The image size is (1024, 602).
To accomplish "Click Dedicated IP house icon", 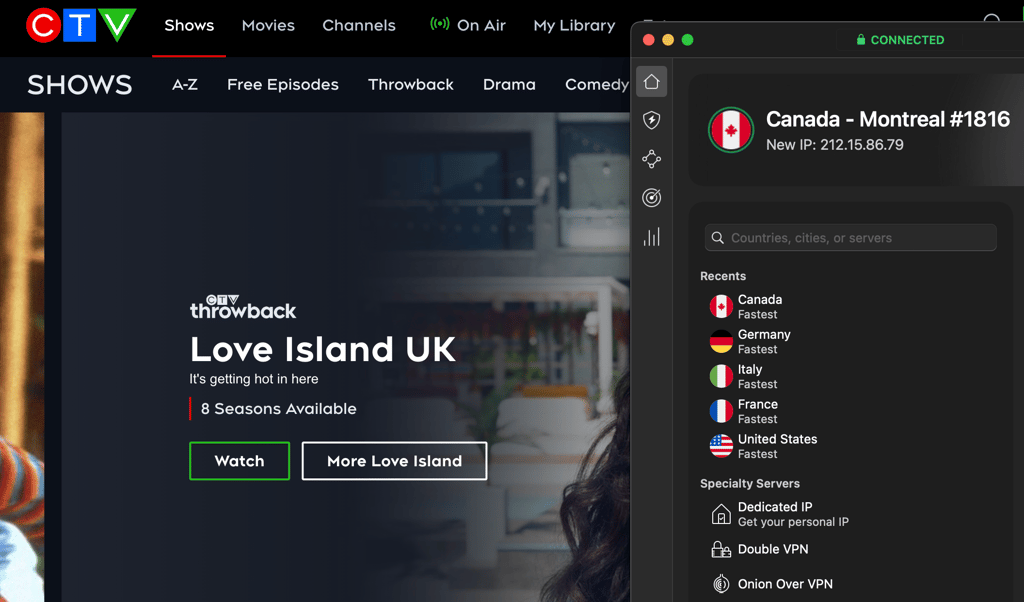I will 721,514.
